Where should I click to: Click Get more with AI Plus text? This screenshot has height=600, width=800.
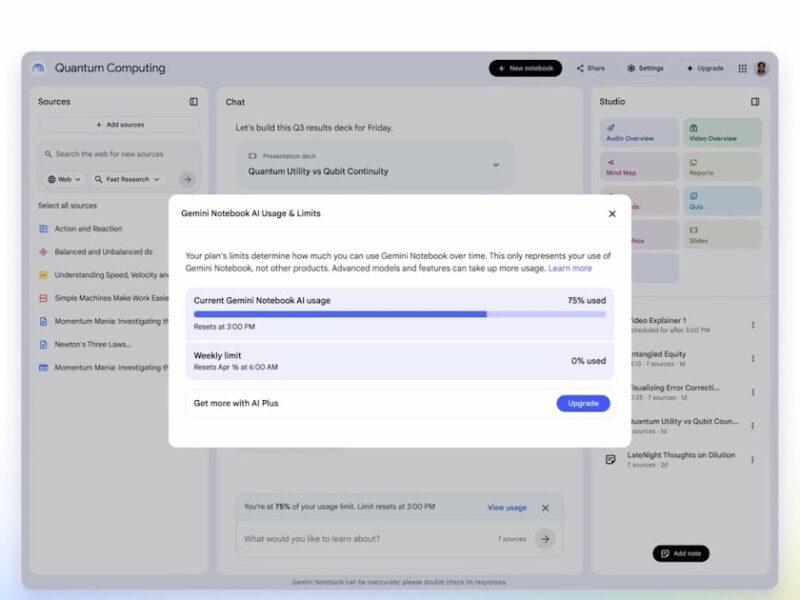[236, 403]
